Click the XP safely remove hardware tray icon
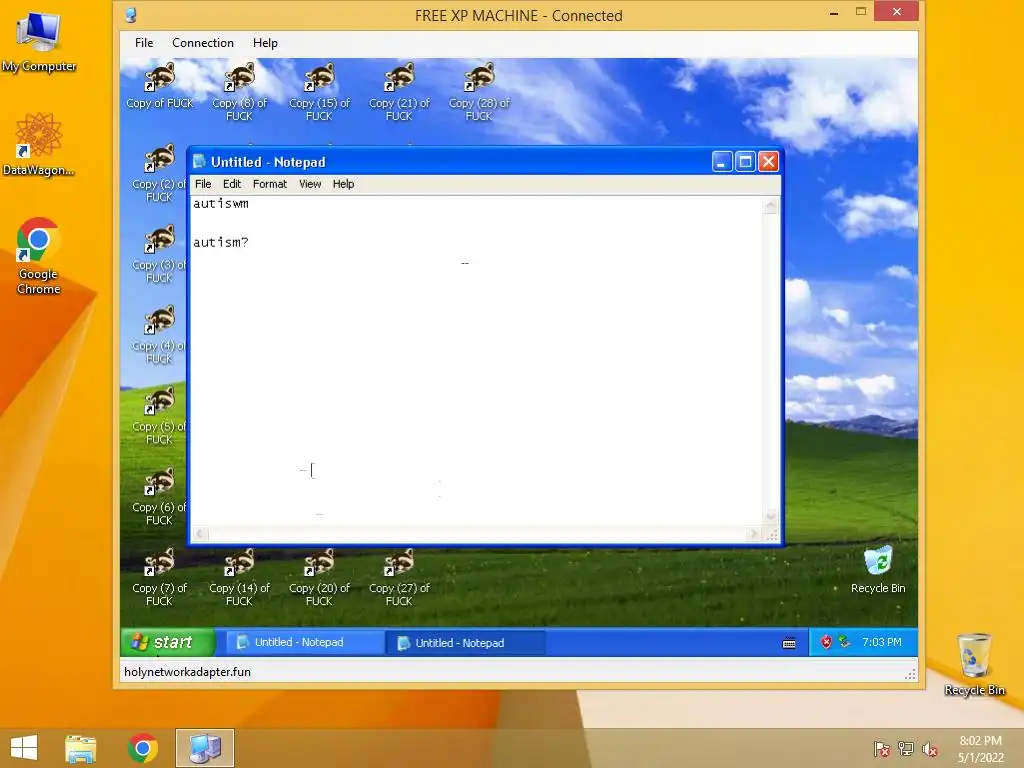1024x768 pixels. click(x=844, y=643)
